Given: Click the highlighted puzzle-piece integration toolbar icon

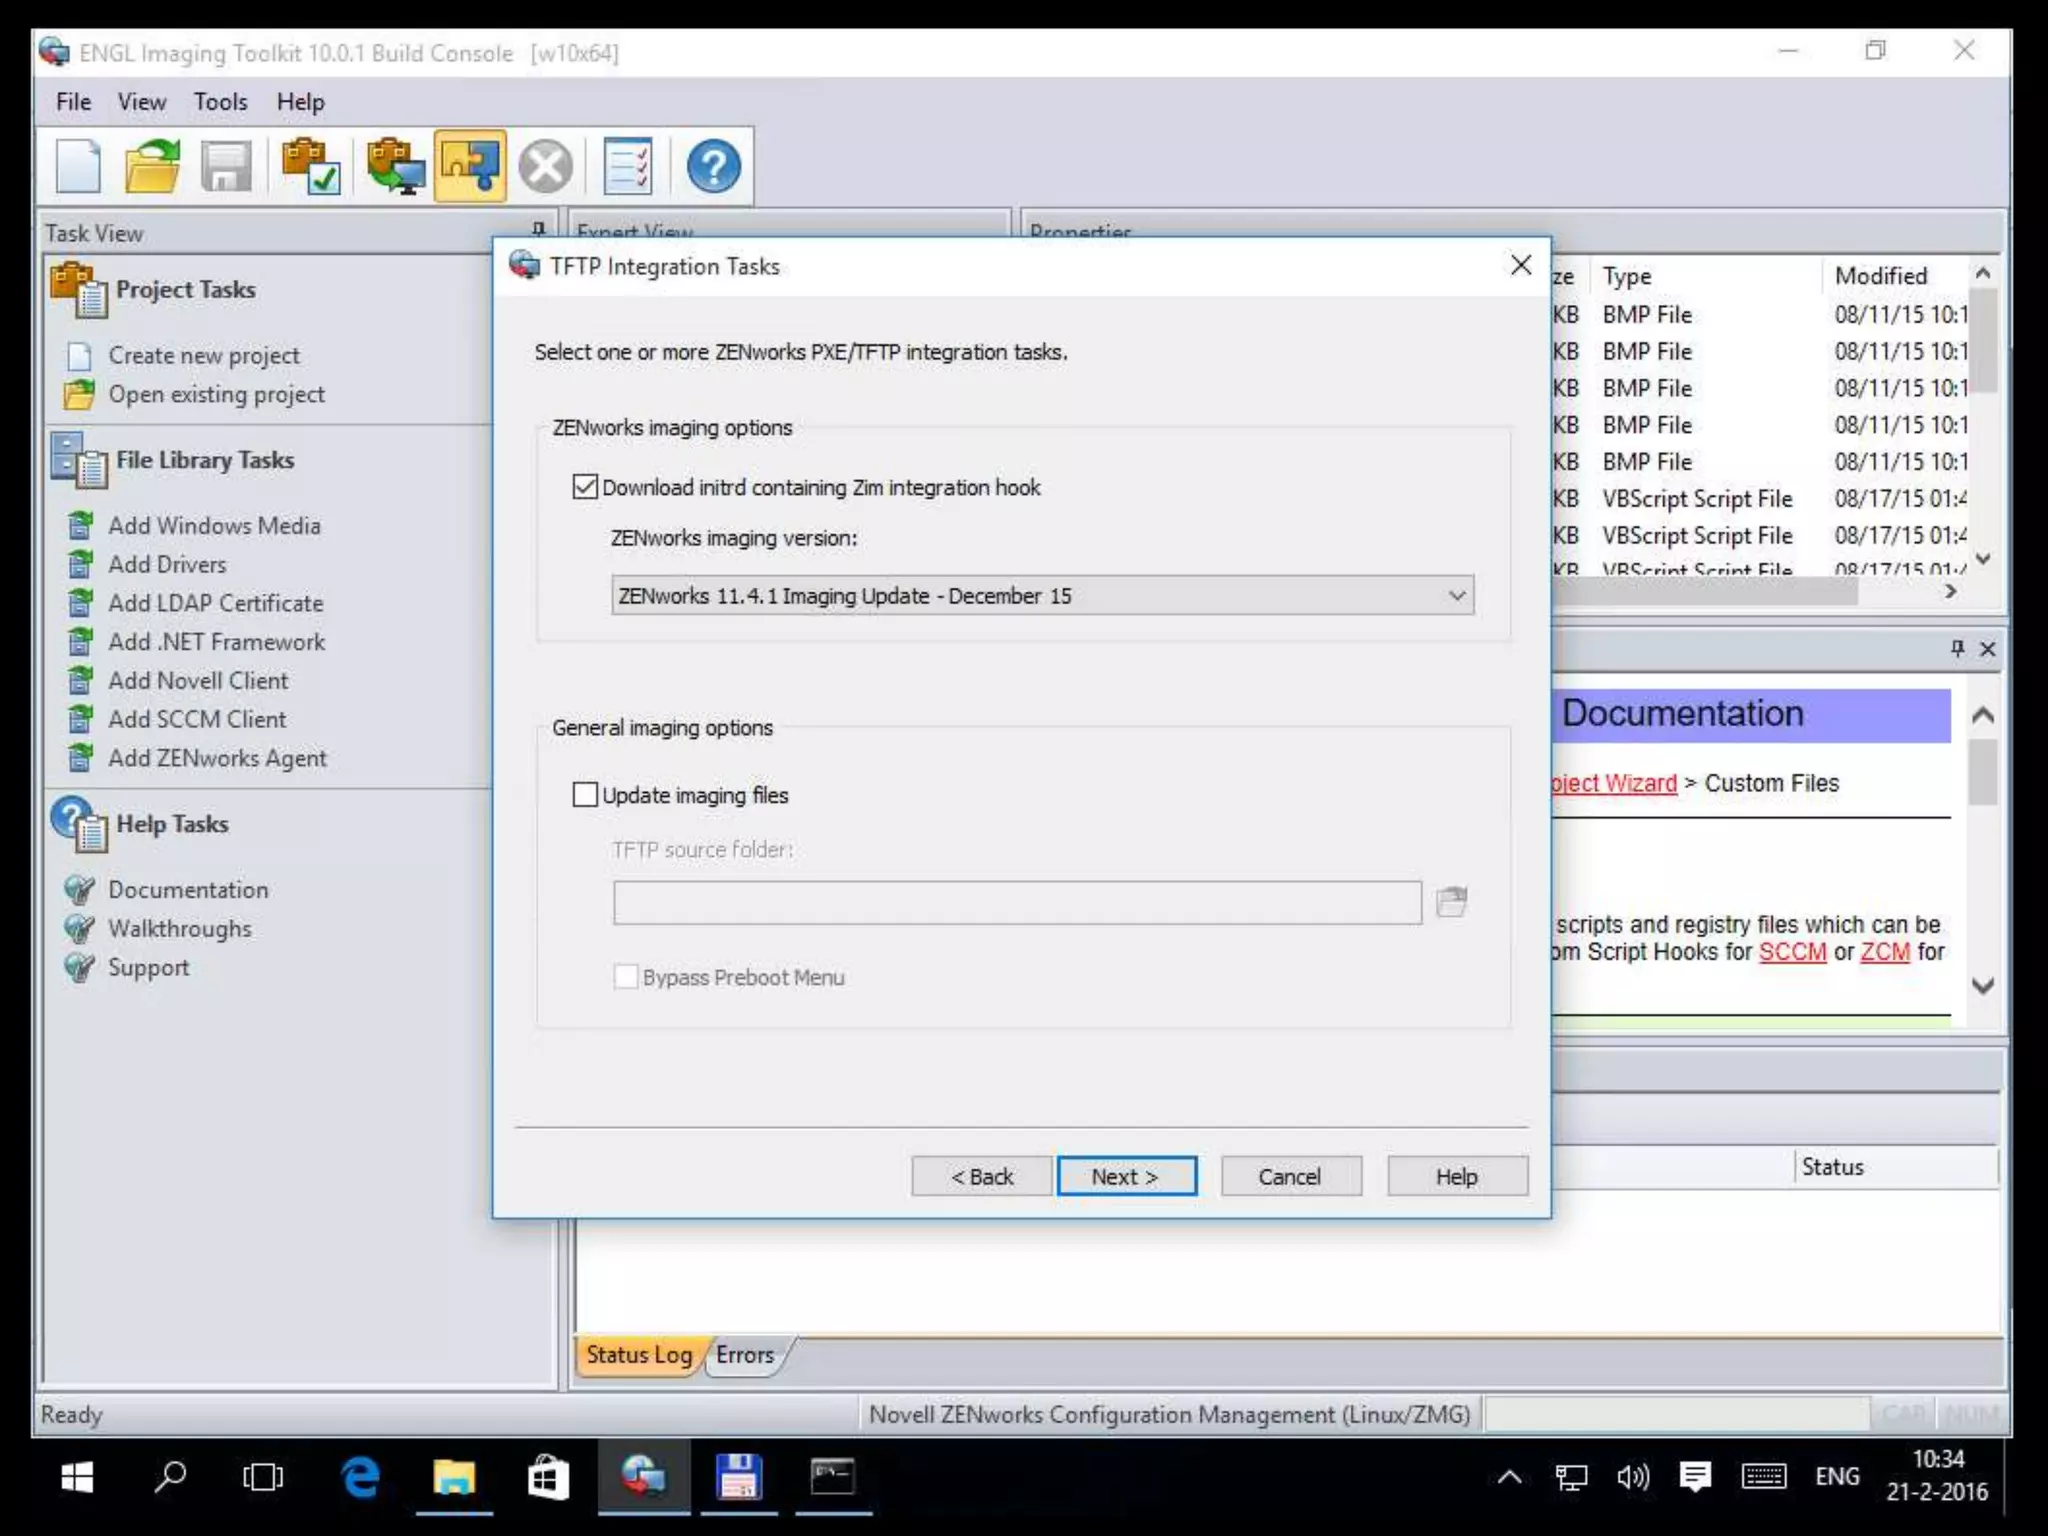Looking at the screenshot, I should 470,166.
